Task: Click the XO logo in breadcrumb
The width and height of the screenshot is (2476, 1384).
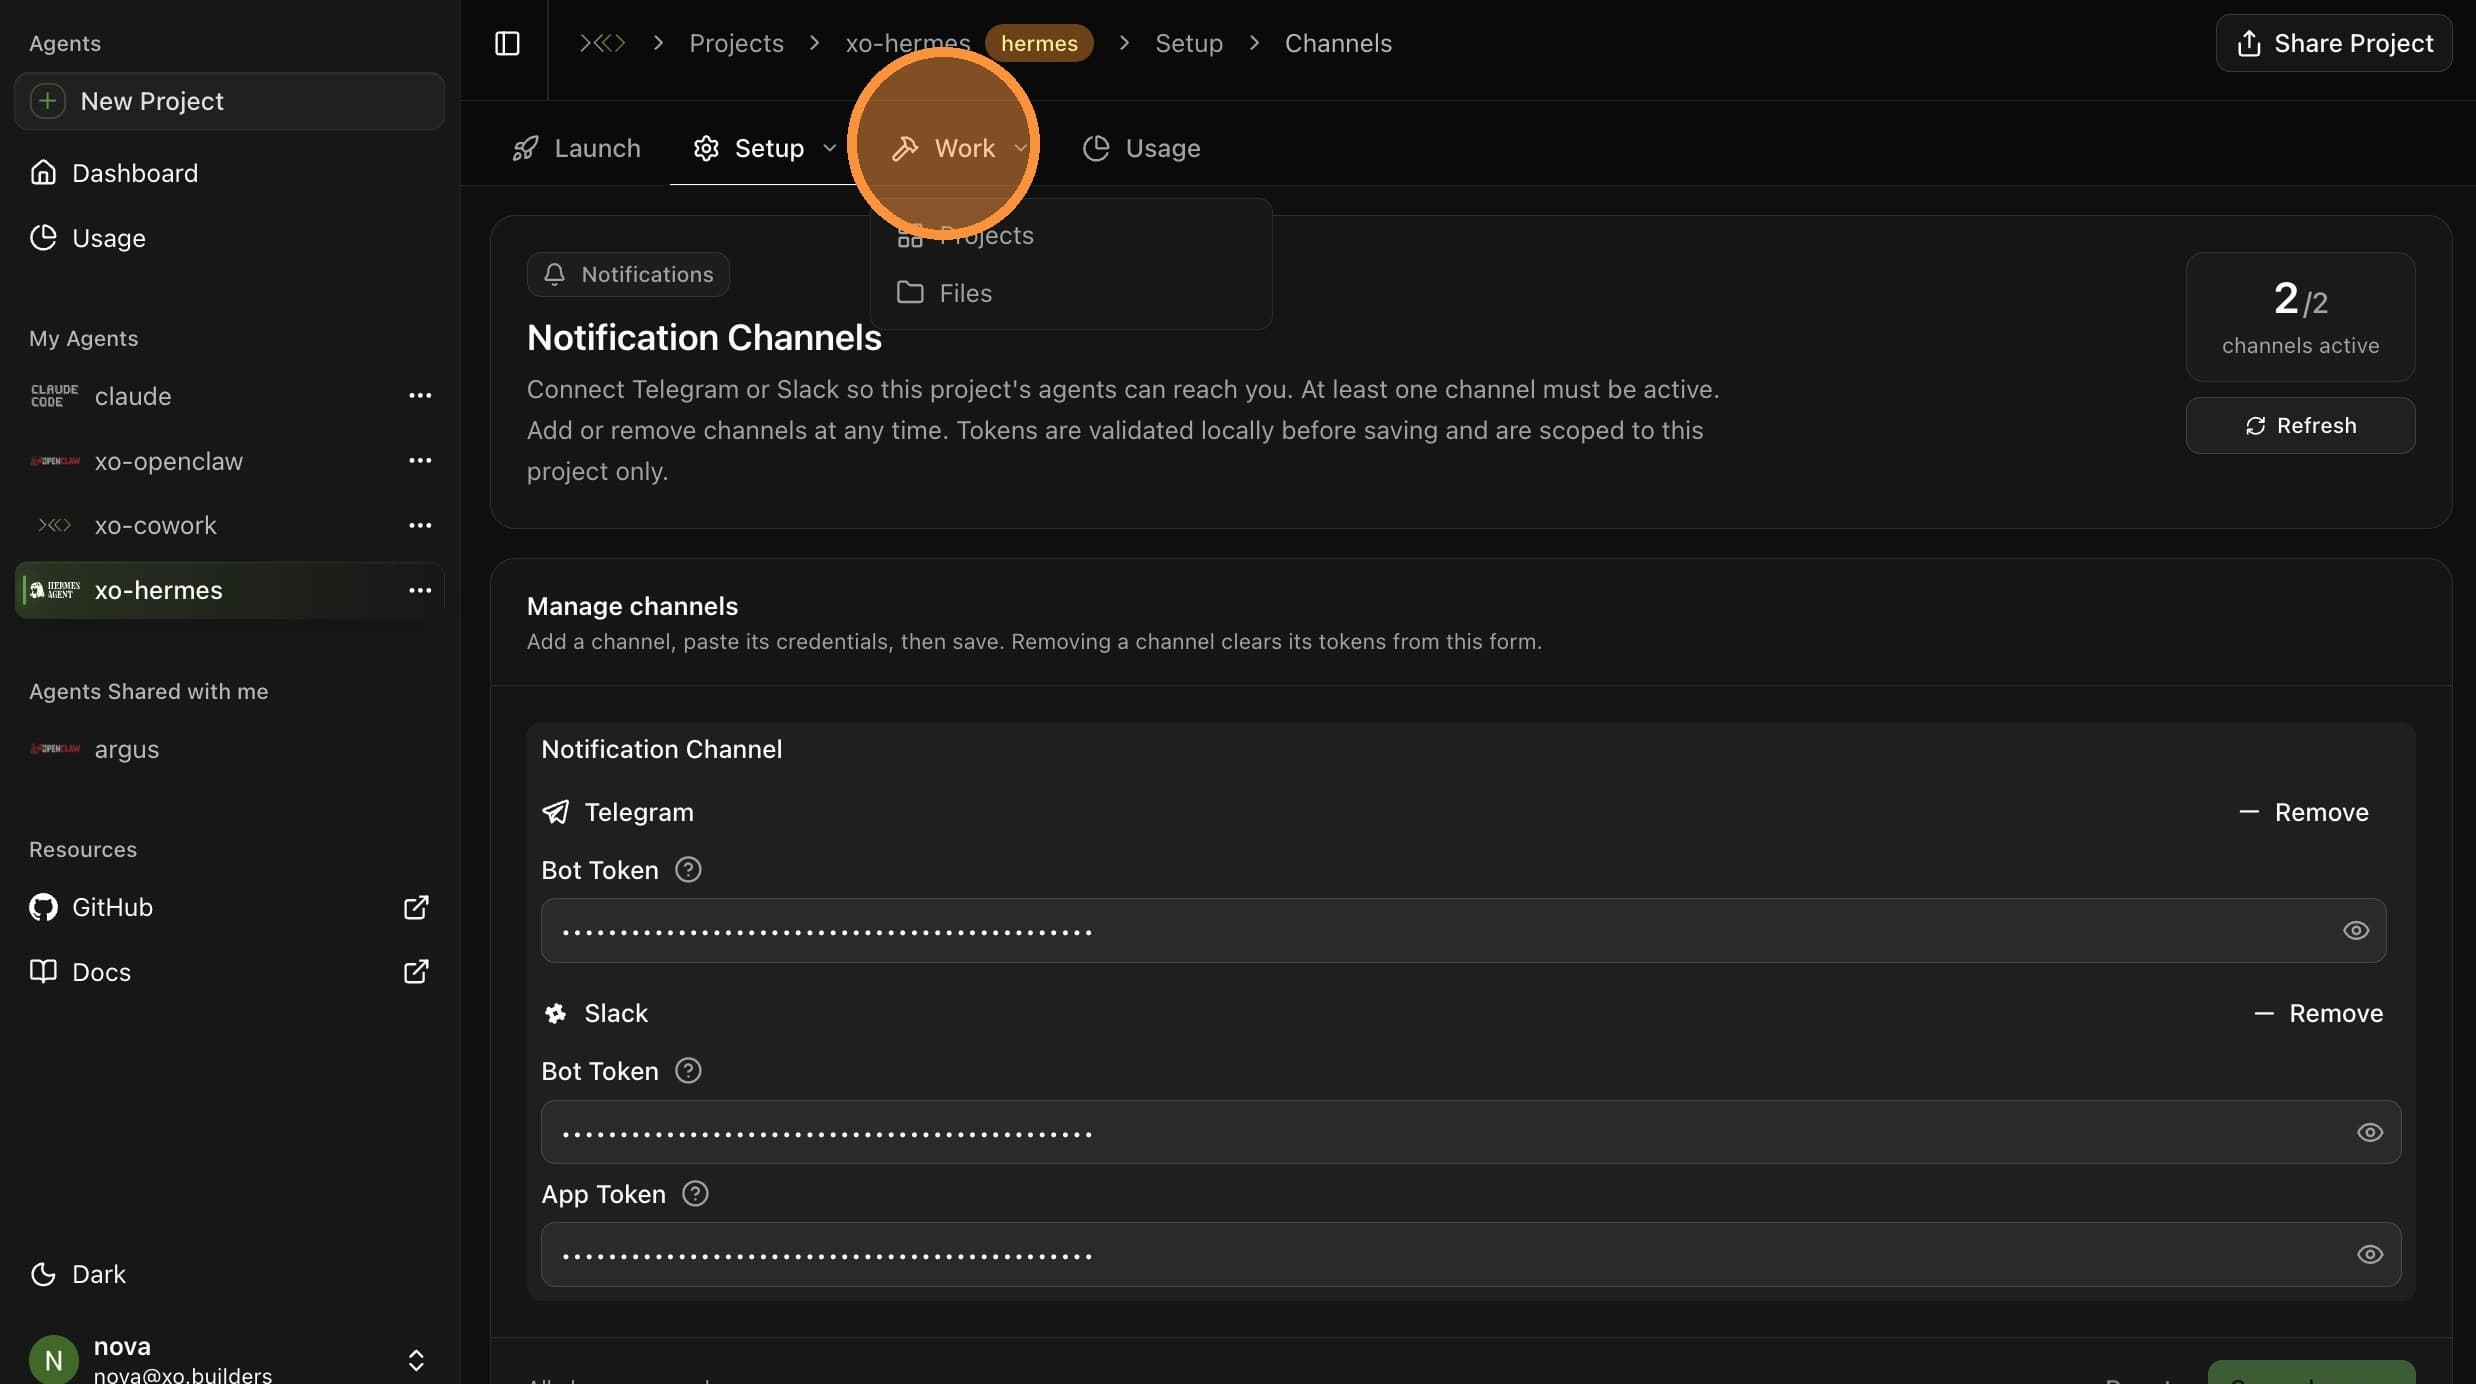Action: (x=602, y=43)
